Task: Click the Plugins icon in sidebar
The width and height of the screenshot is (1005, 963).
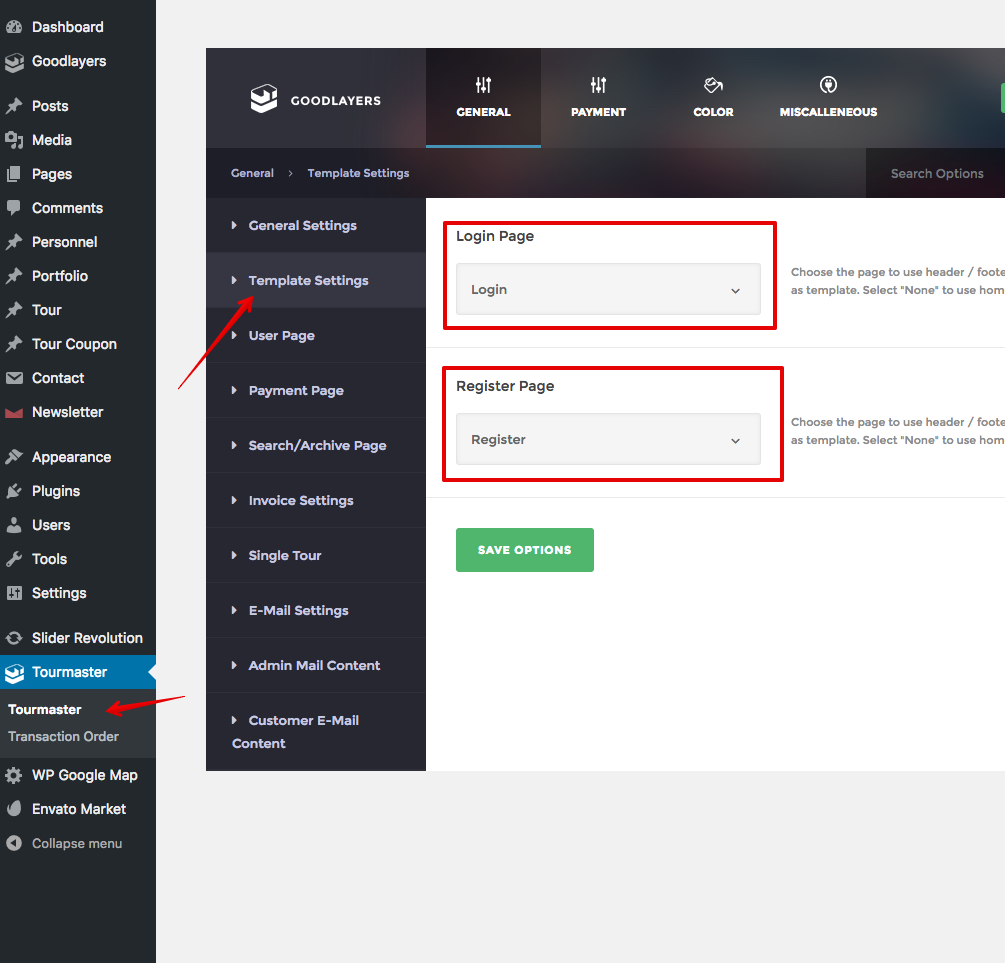Action: click(x=14, y=491)
